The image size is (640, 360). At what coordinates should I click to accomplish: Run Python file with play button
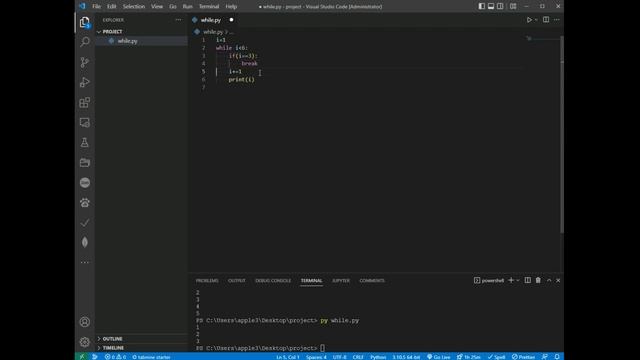tap(529, 20)
